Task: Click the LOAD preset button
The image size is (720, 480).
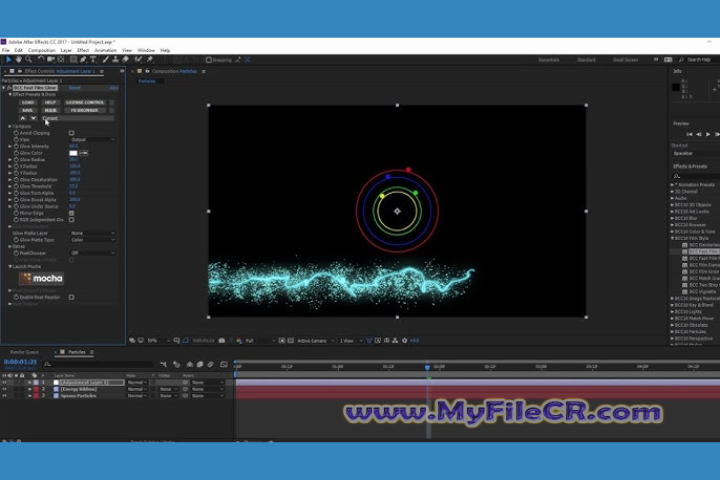Action: 28,102
